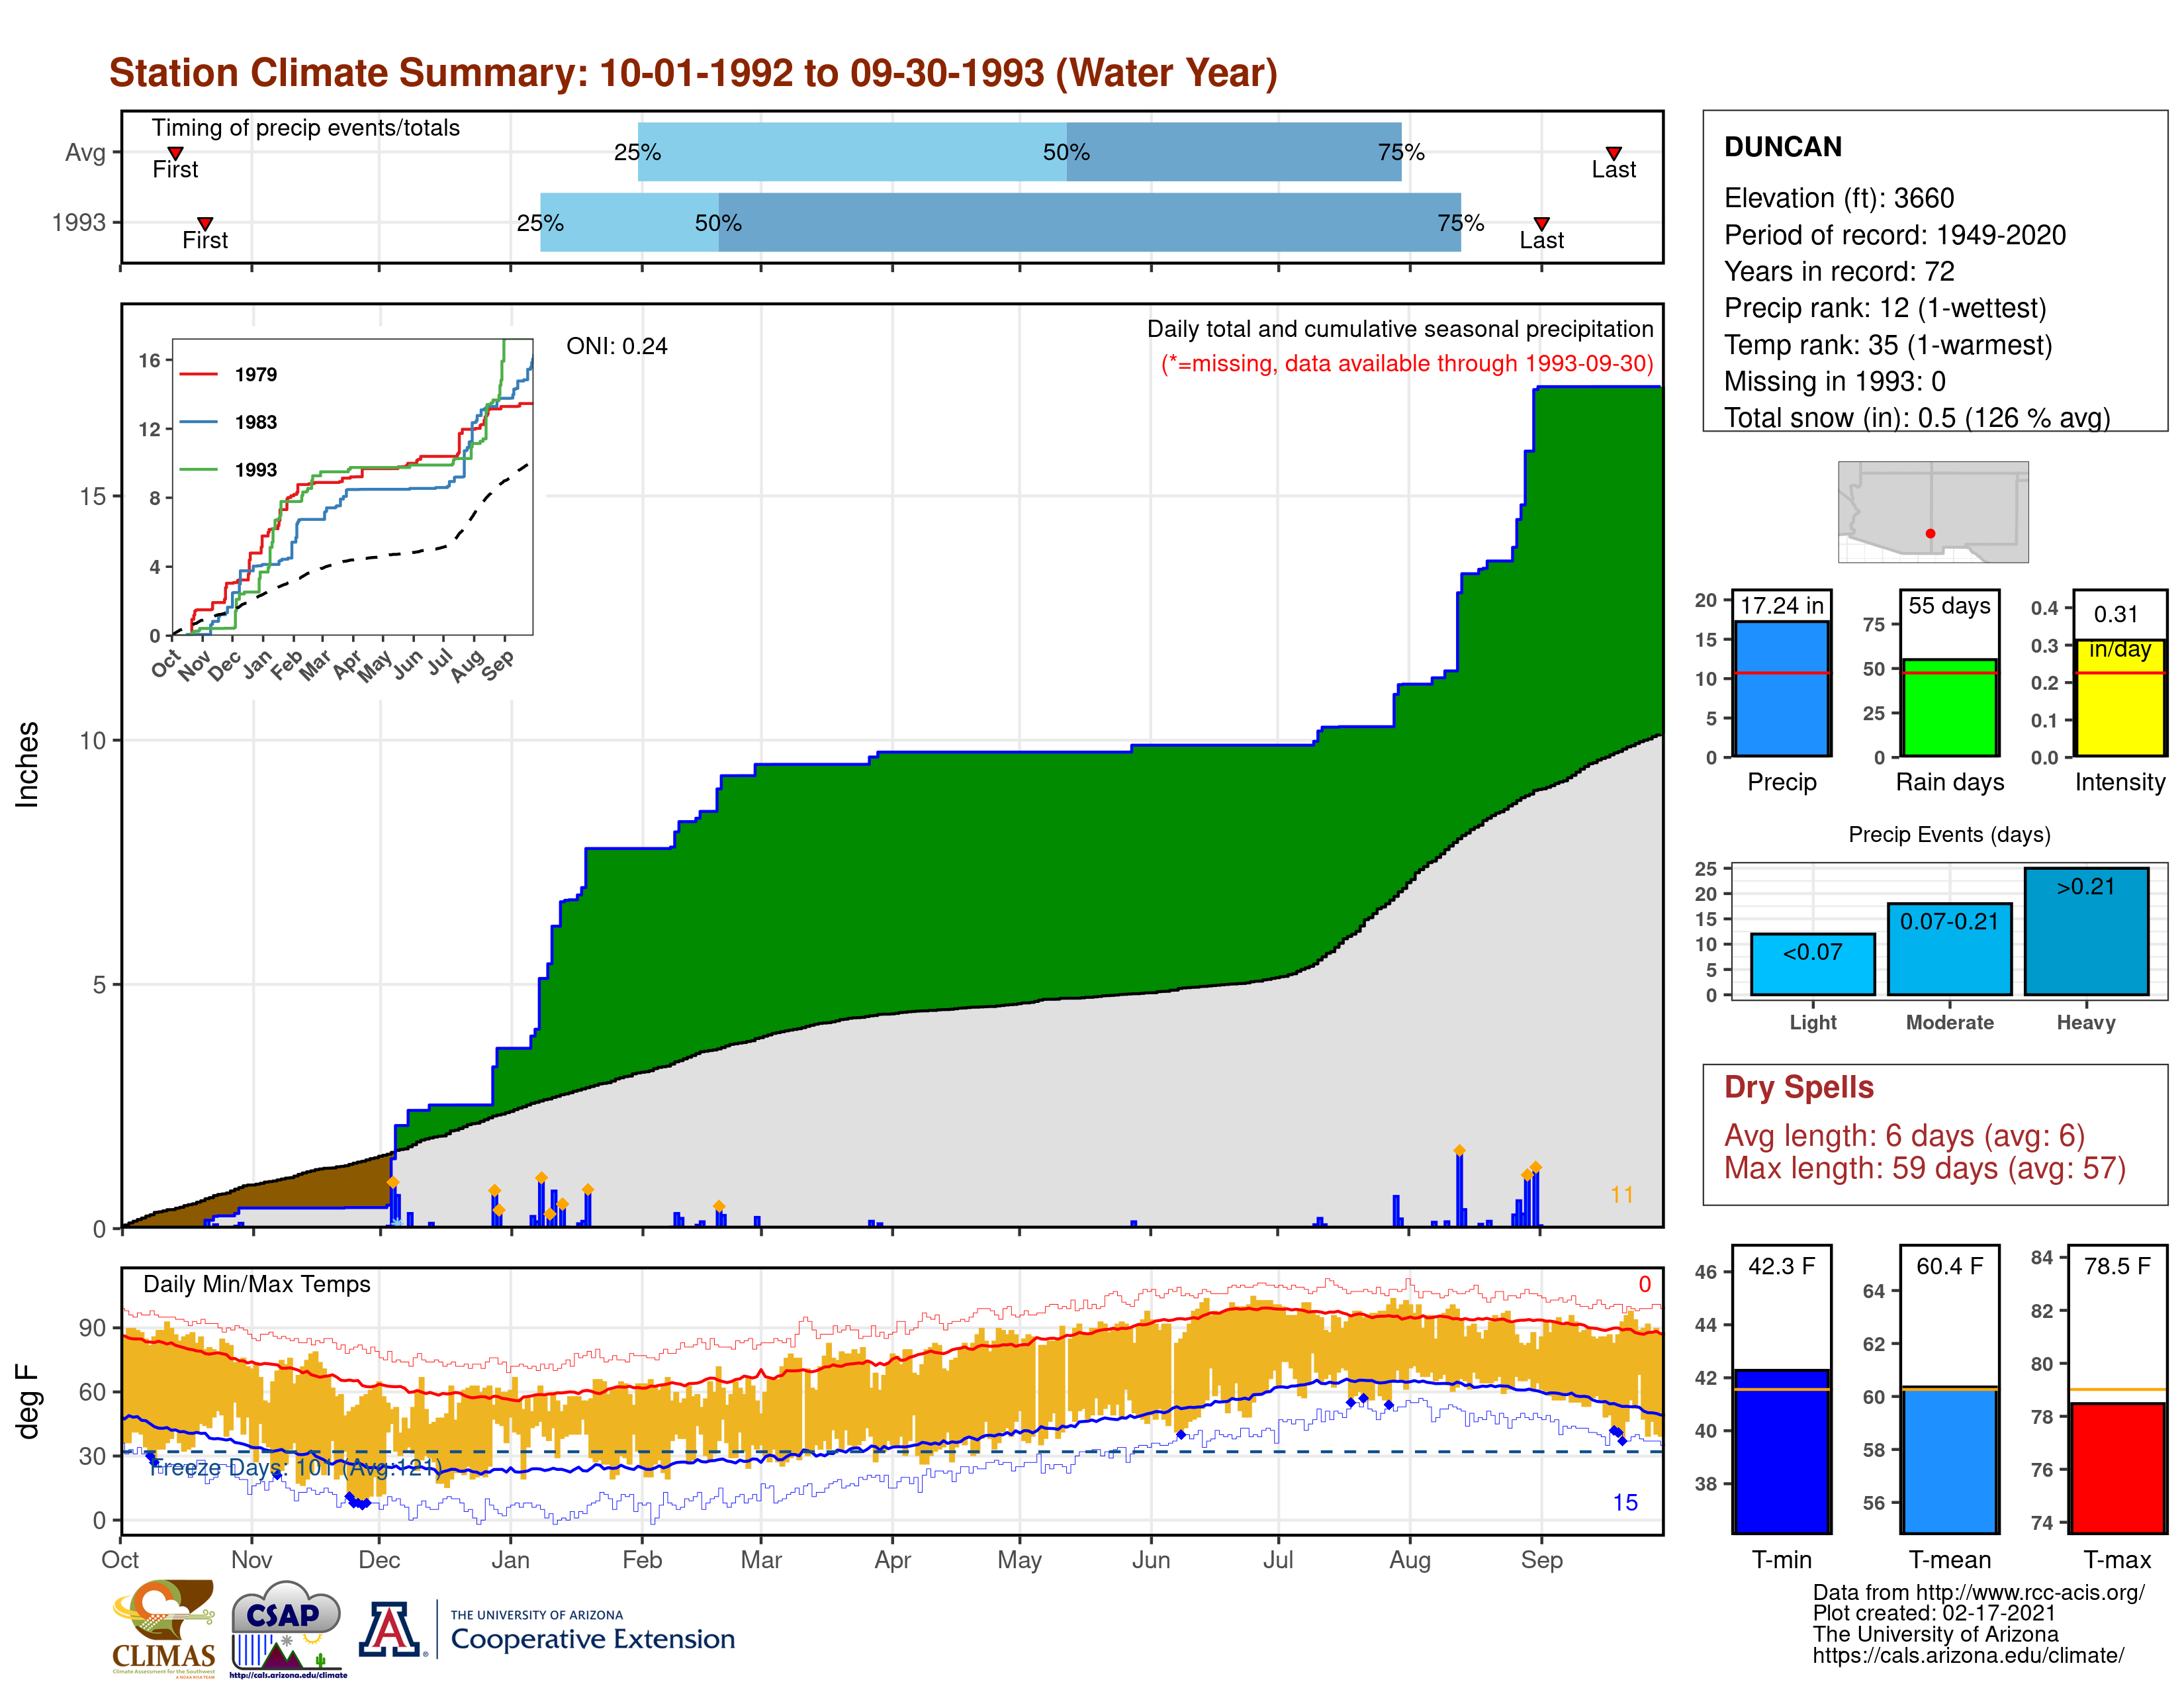The image size is (2184, 1688).
Task: Click the green 1993 legend line
Action: pos(198,469)
